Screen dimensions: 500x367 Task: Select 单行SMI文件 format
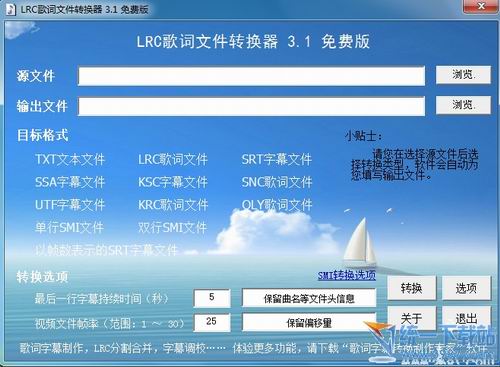(x=69, y=228)
